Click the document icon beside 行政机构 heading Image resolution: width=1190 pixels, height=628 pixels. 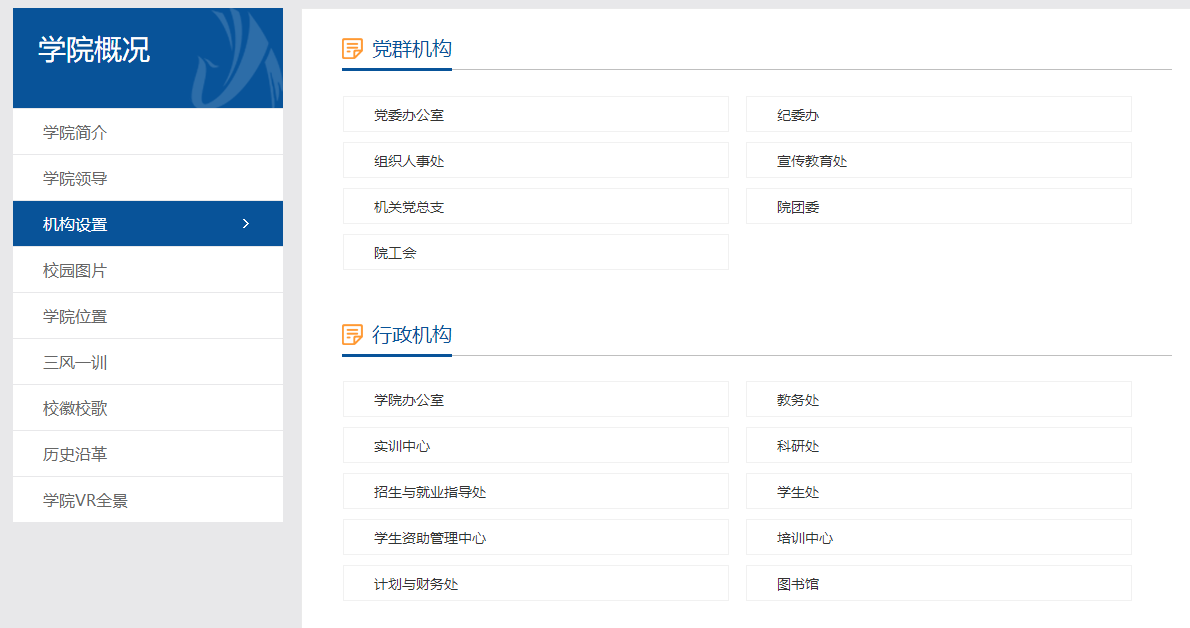pos(352,334)
